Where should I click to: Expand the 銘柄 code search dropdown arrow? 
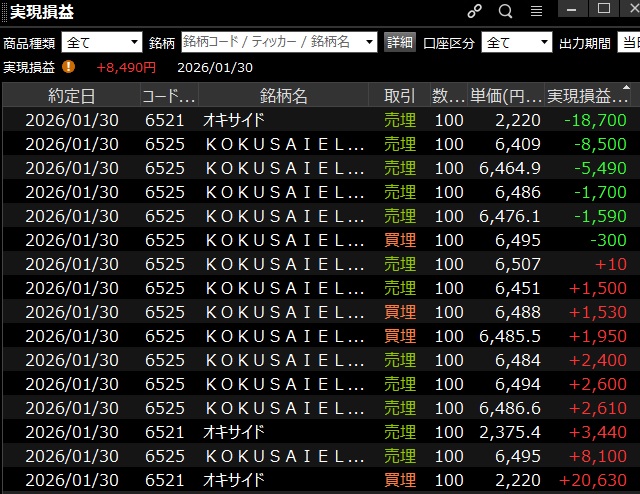(x=369, y=42)
